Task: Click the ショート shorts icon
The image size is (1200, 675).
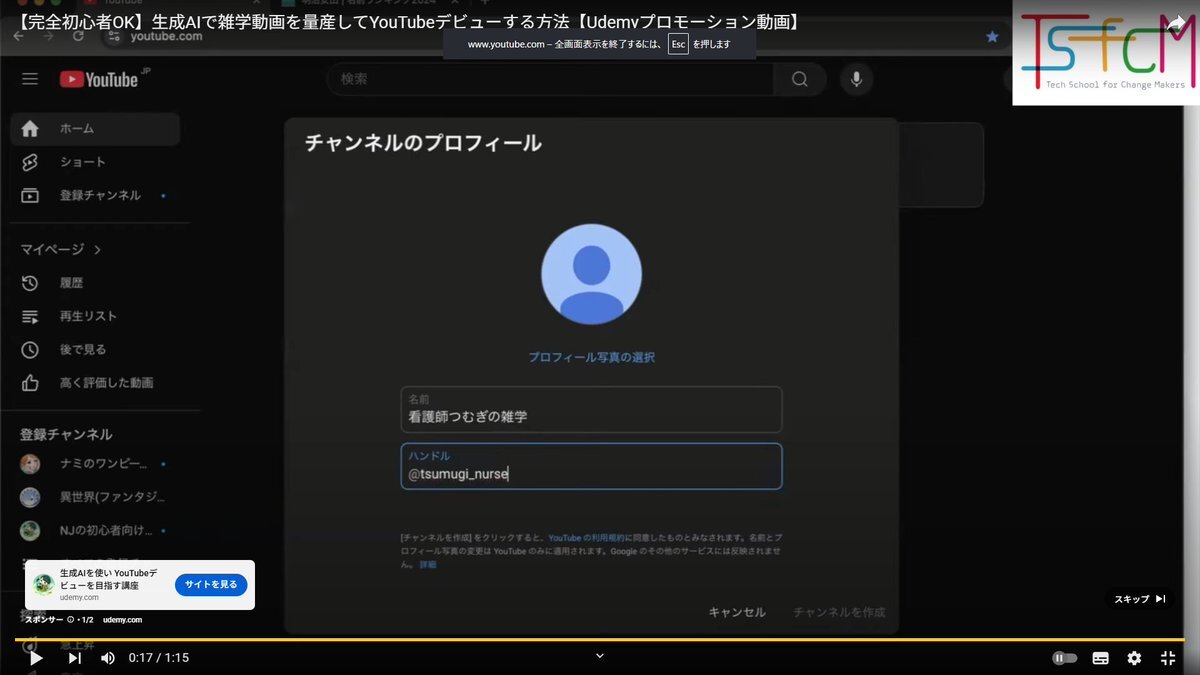Action: click(x=30, y=162)
